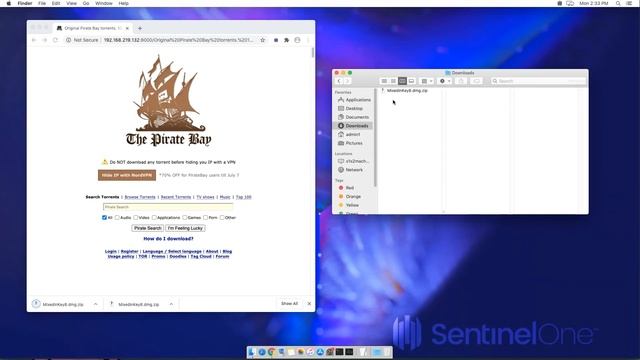Open Browse Torrents link
The image size is (640, 360).
(x=140, y=197)
